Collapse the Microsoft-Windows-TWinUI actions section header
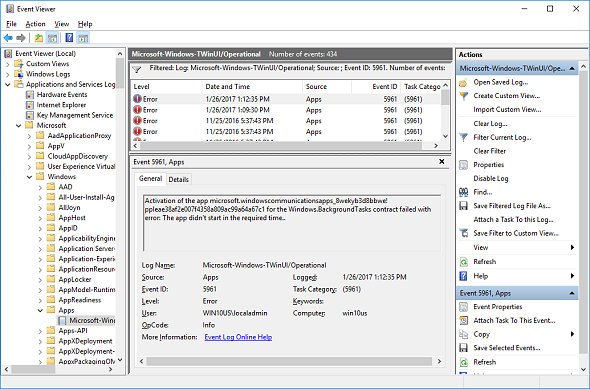The image size is (590, 389). [x=572, y=68]
